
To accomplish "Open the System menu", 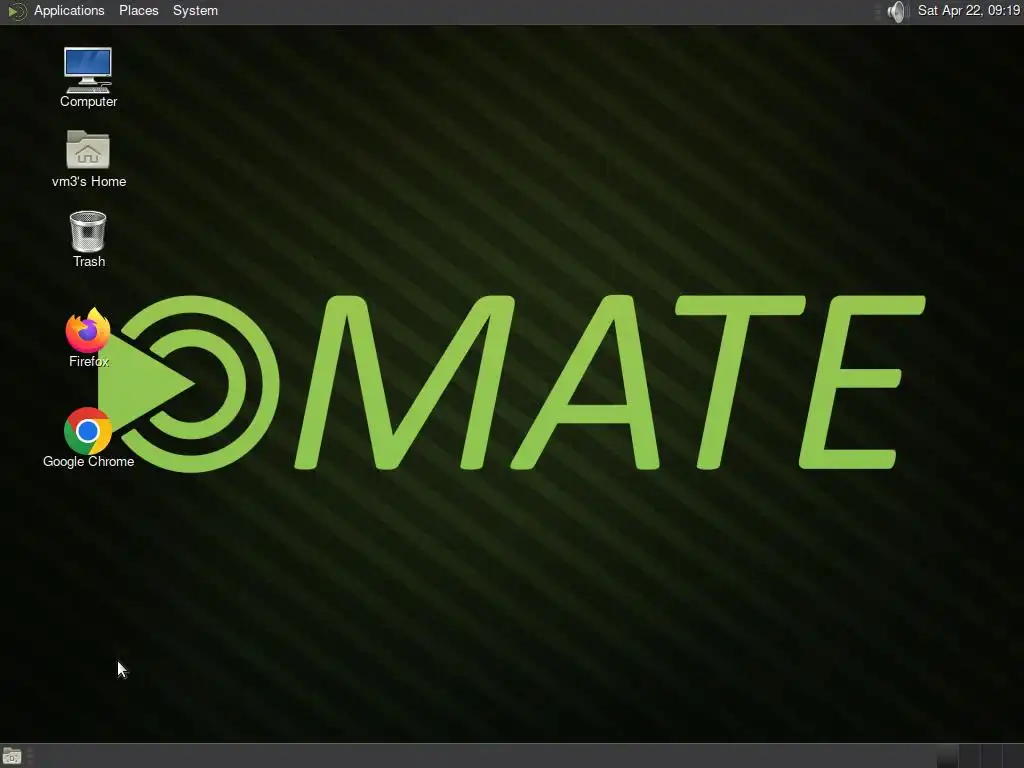I will point(195,10).
